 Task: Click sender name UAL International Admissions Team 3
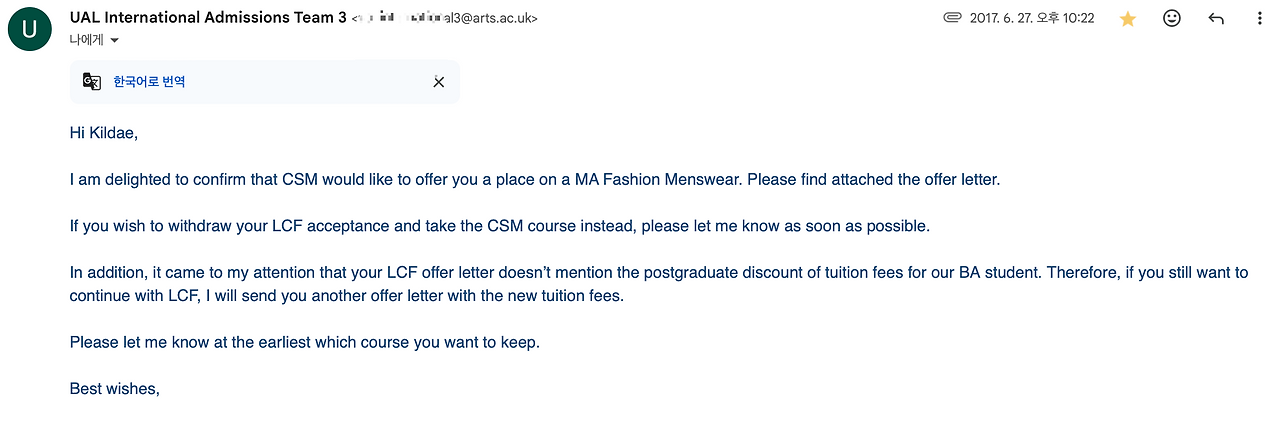[209, 18]
